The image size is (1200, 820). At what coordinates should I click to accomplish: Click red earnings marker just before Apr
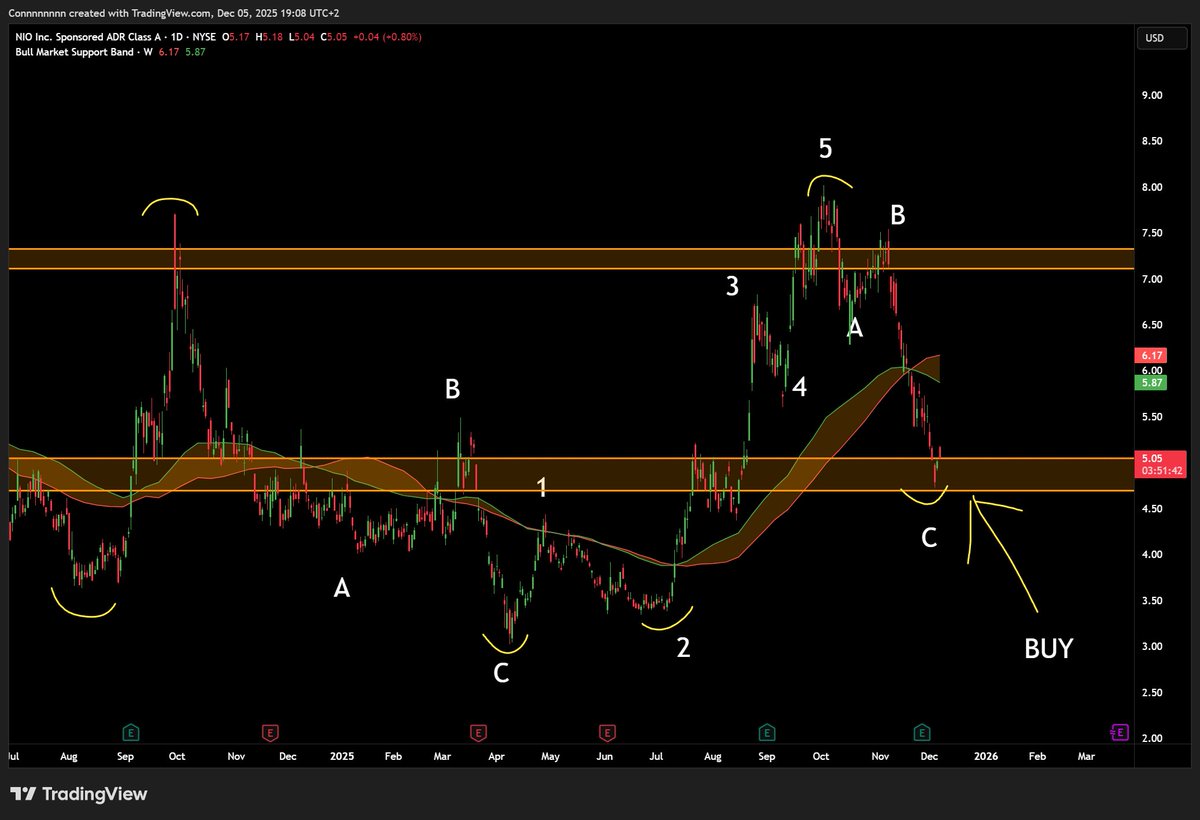pyautogui.click(x=478, y=732)
